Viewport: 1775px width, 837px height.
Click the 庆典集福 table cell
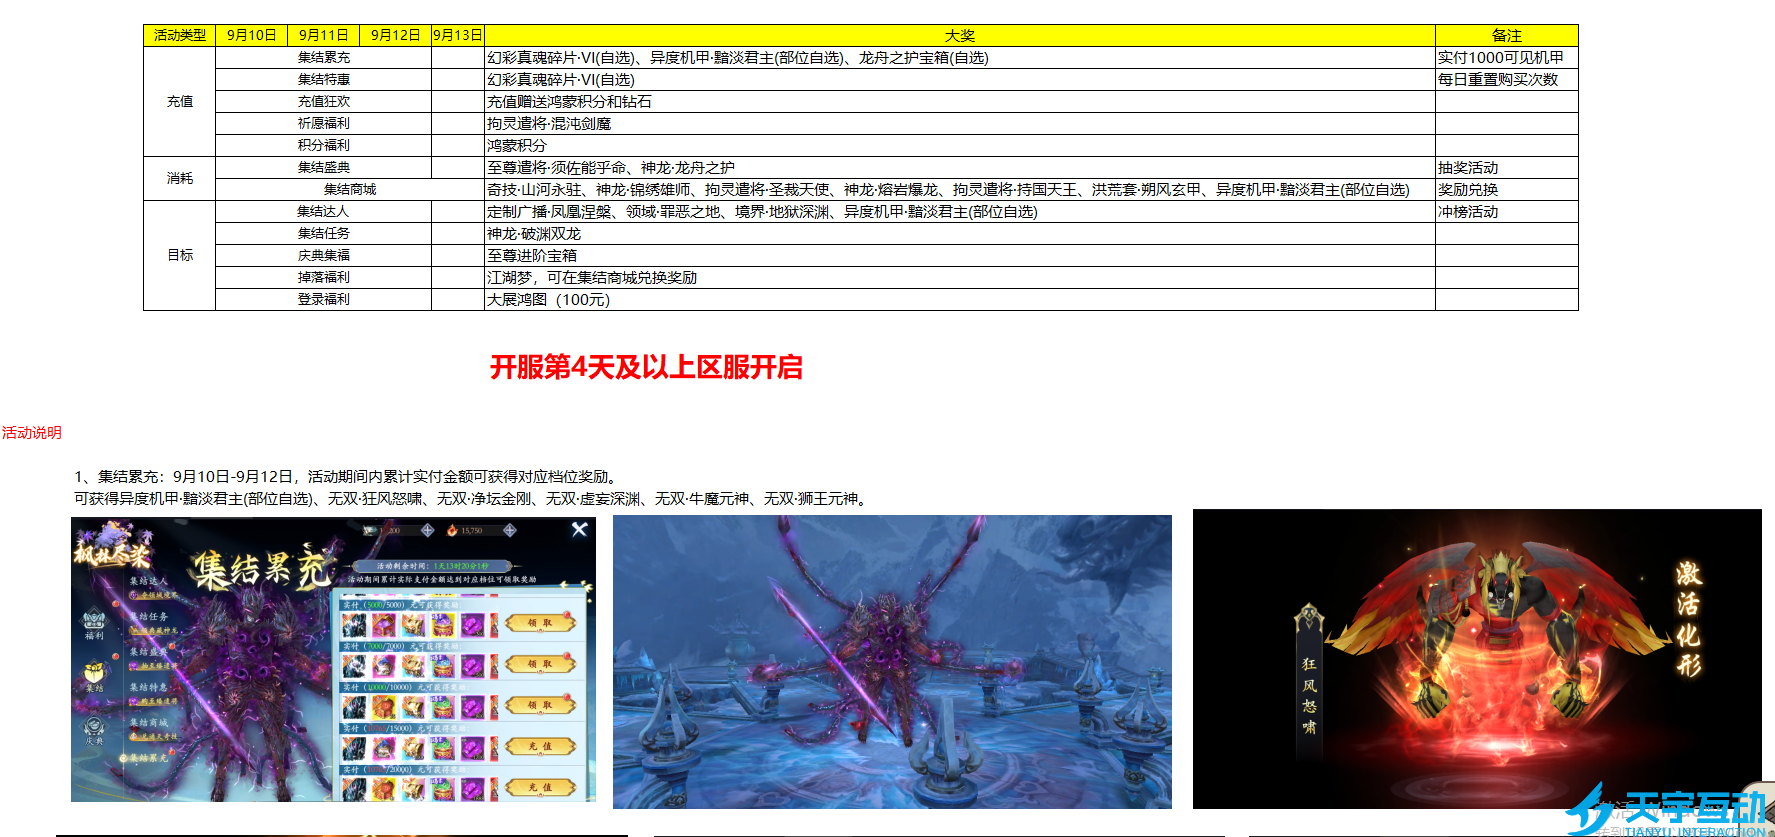click(324, 255)
